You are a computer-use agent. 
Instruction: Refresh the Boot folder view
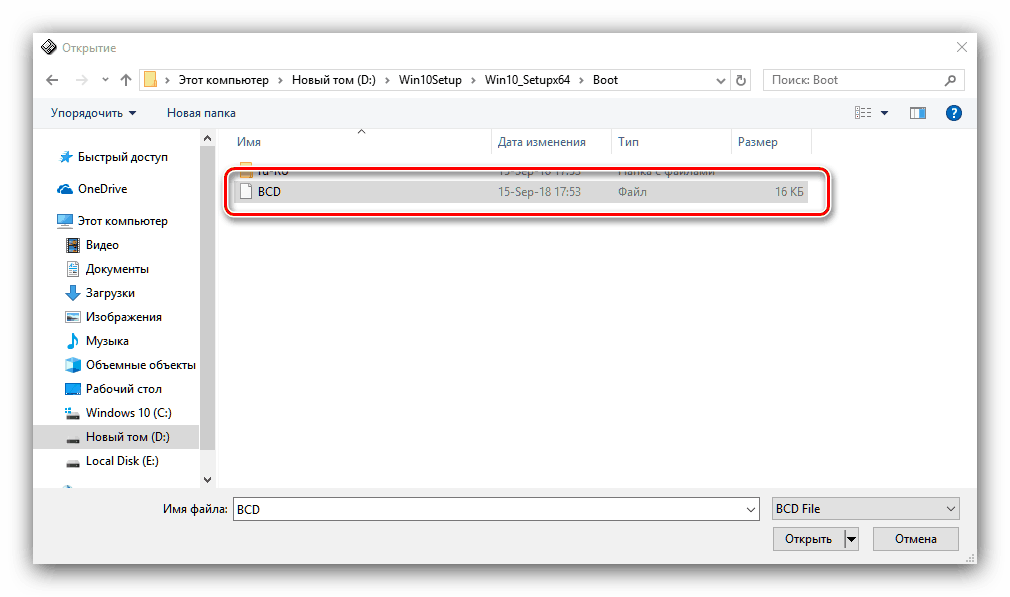pos(741,81)
